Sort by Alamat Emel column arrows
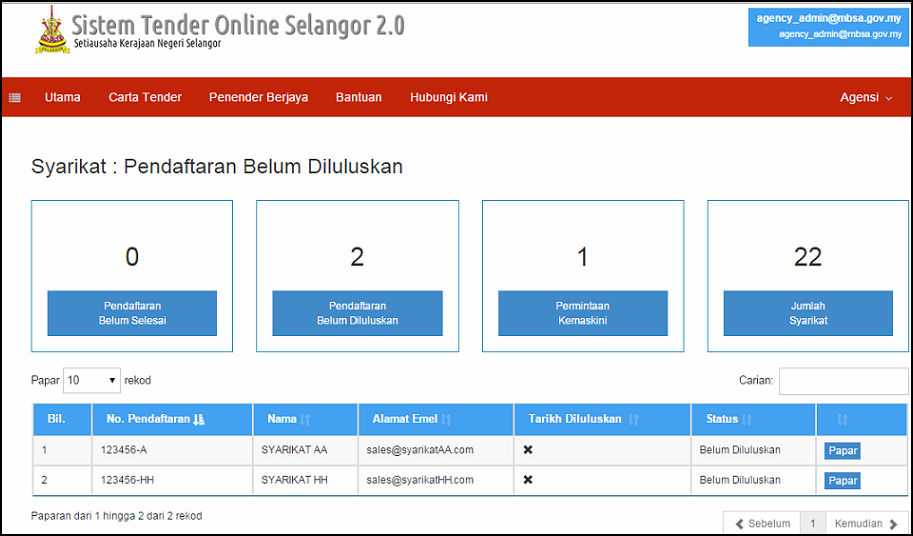 (x=446, y=420)
